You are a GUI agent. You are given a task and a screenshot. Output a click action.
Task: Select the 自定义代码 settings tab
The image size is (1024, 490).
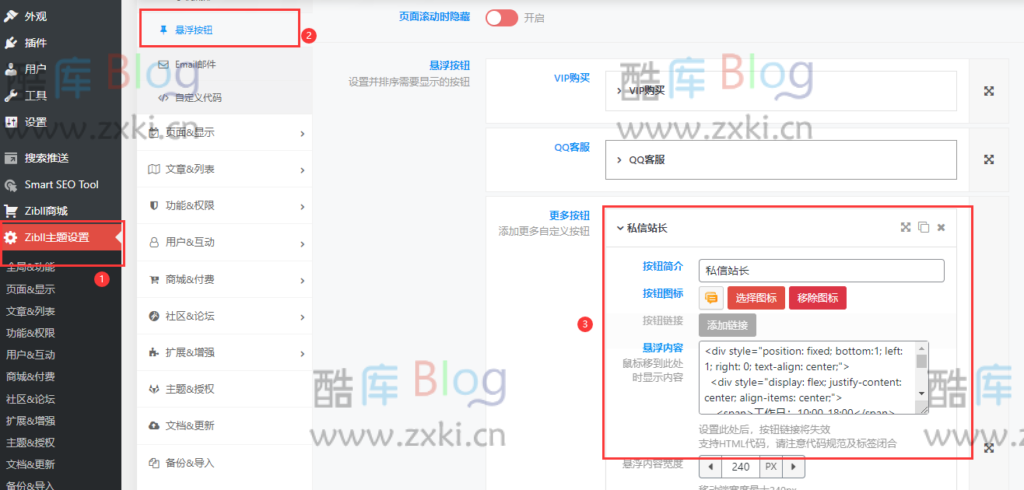click(225, 98)
